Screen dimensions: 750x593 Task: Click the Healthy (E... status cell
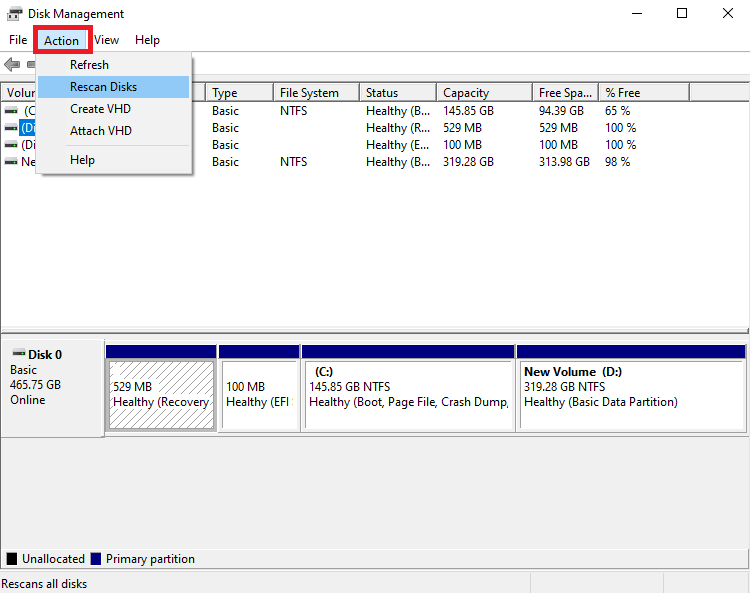(x=397, y=145)
